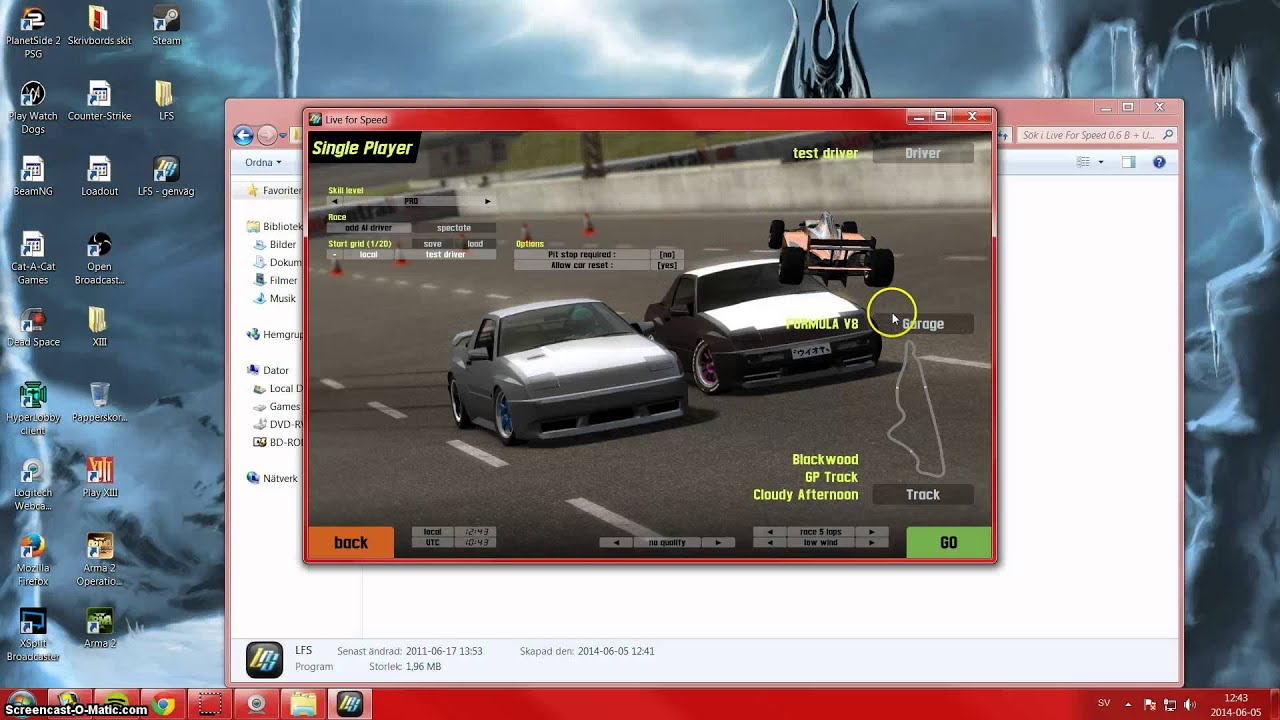Screen dimensions: 1280x720
Task: Remove local test driver with minus button
Action: tap(334, 255)
